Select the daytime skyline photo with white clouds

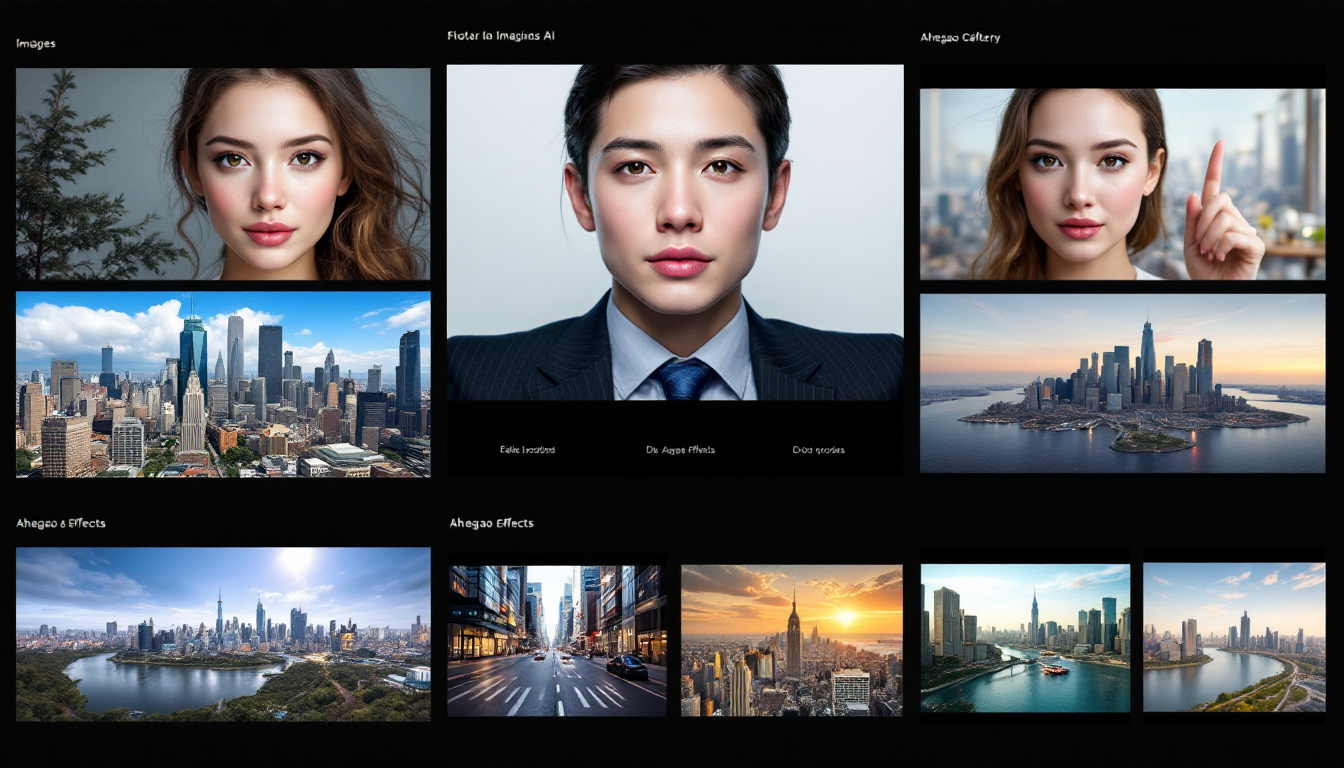tap(223, 384)
